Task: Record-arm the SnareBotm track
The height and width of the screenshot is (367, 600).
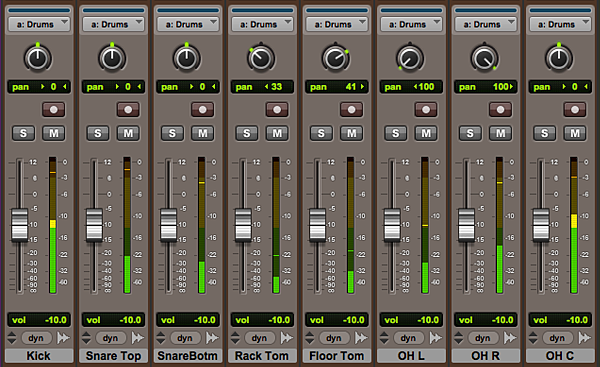Action: point(202,110)
